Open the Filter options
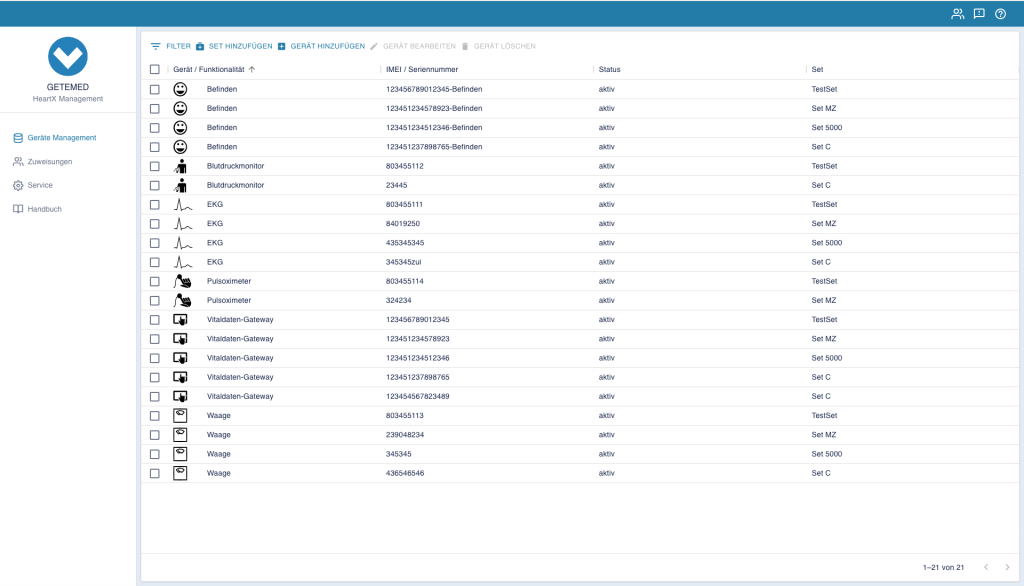Screen dimensions: 1024x586 pos(170,46)
